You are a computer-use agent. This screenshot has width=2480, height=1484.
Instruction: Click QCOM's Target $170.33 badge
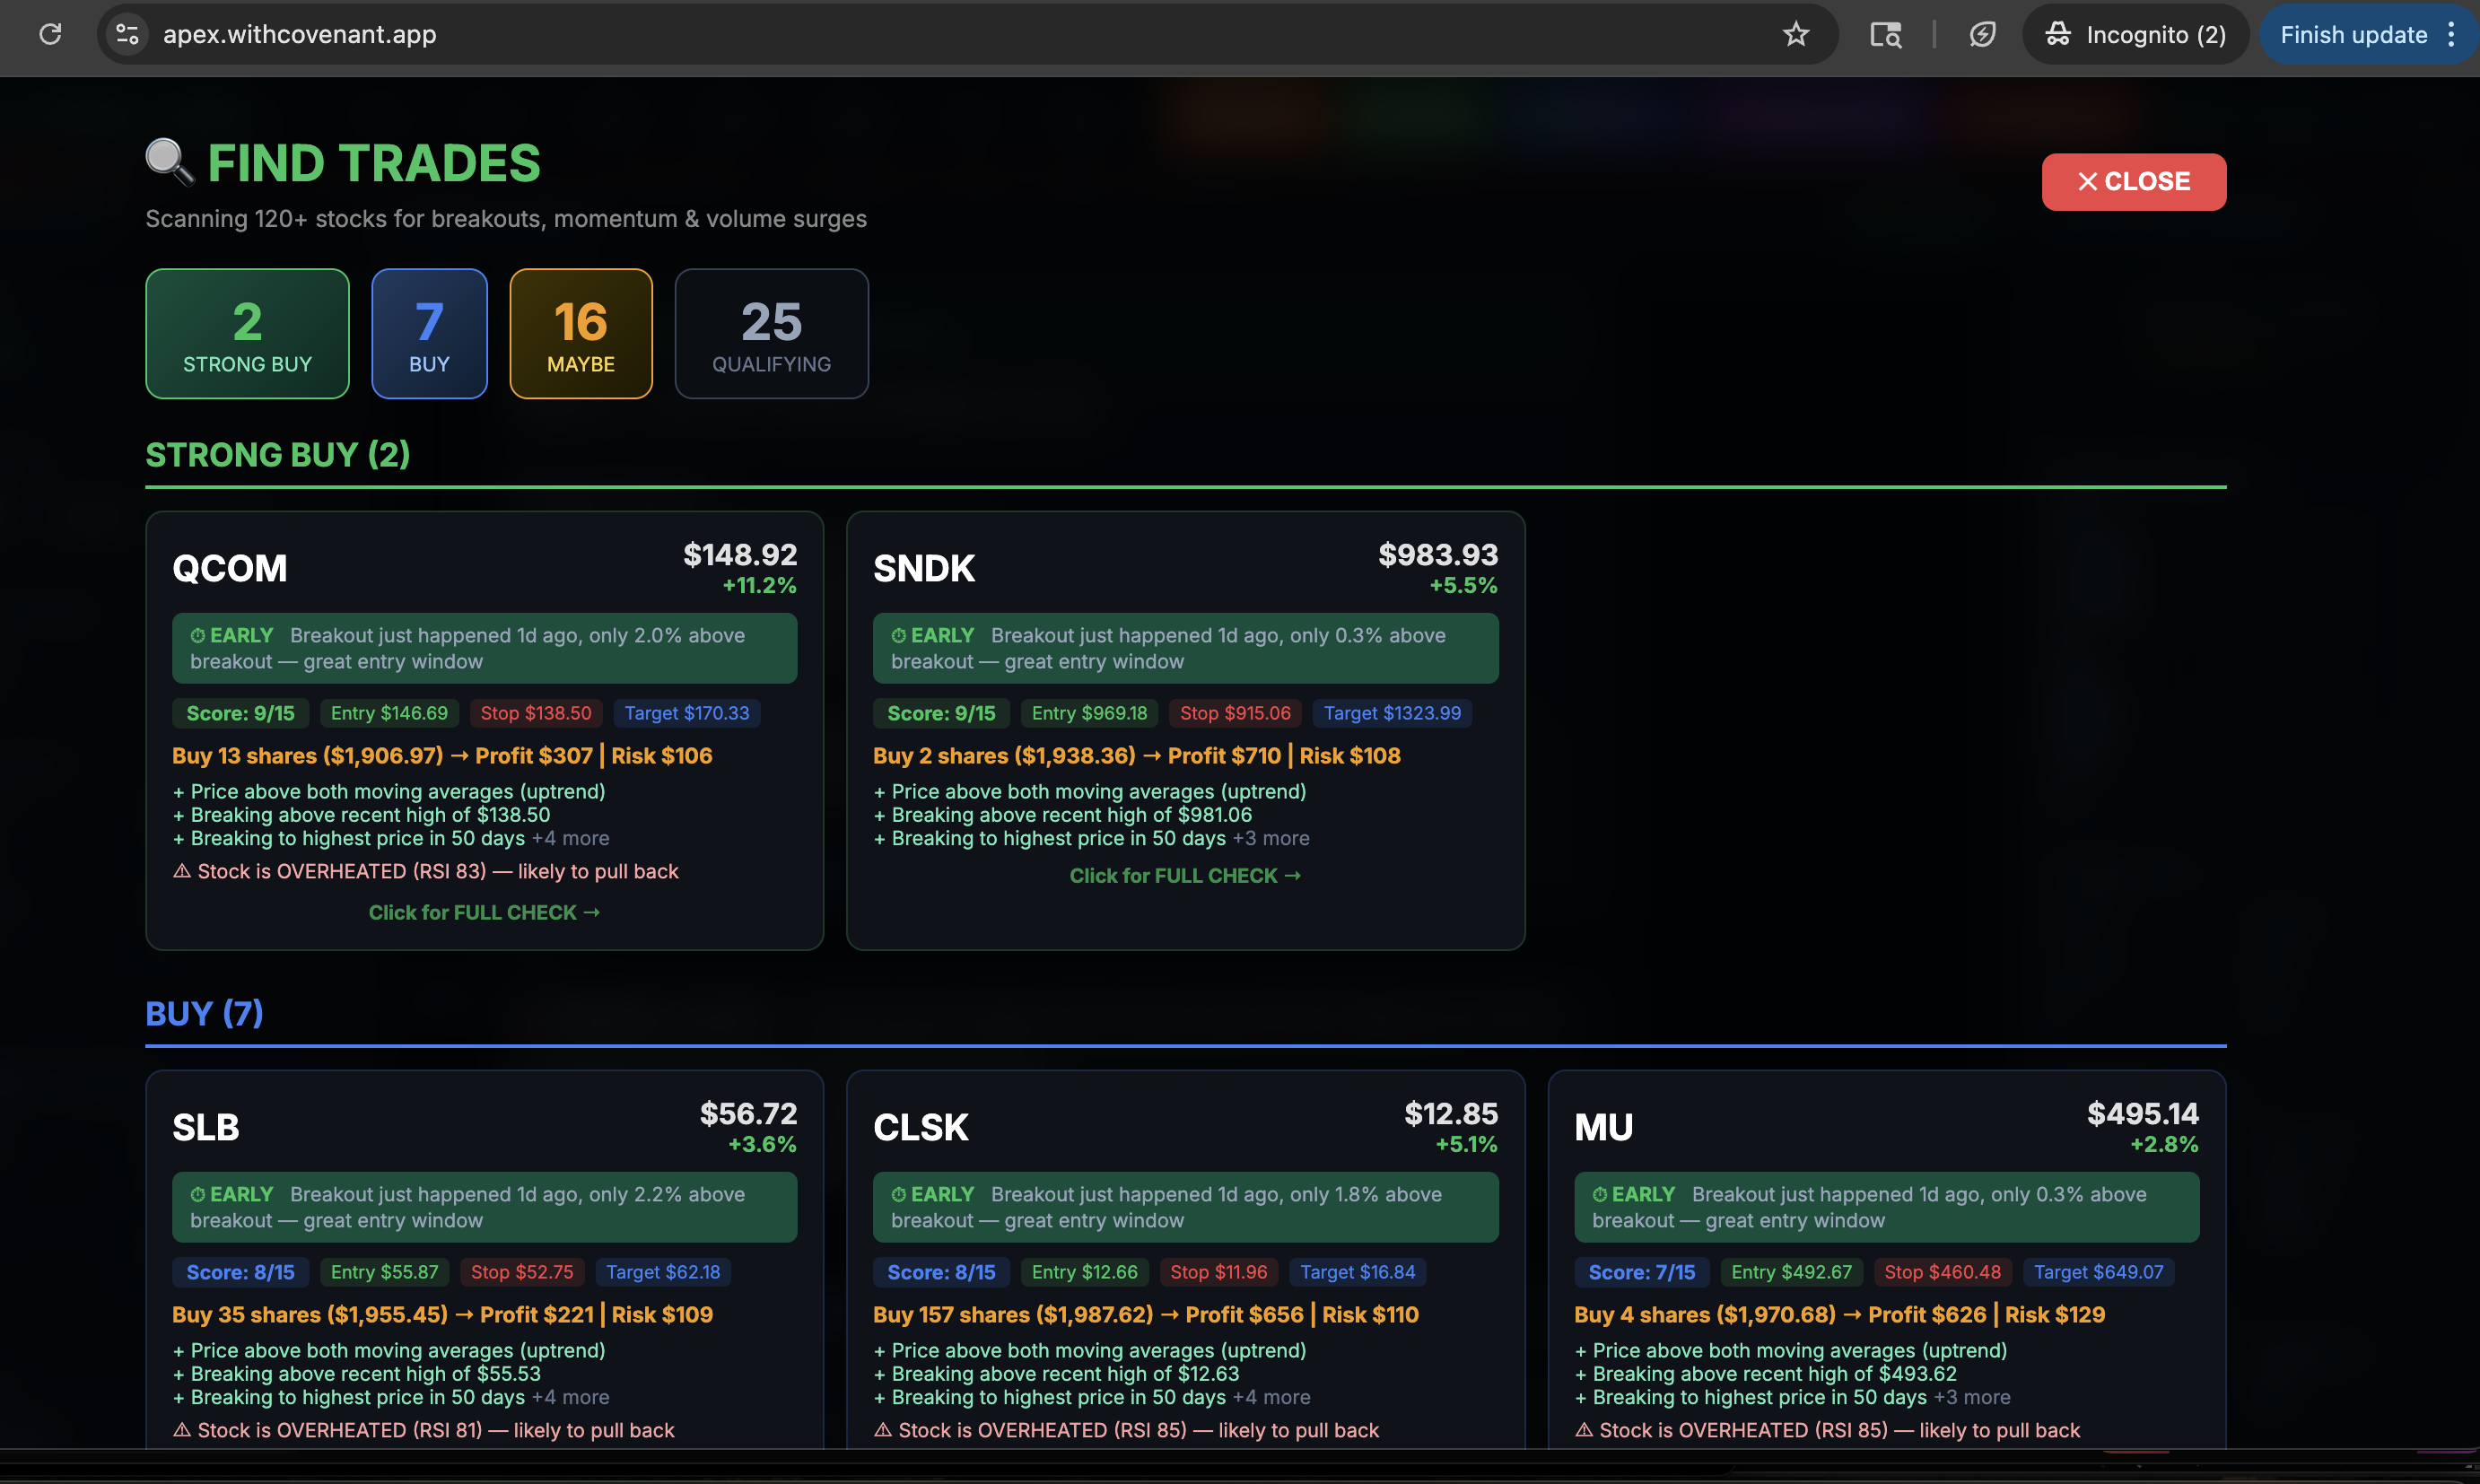[687, 713]
